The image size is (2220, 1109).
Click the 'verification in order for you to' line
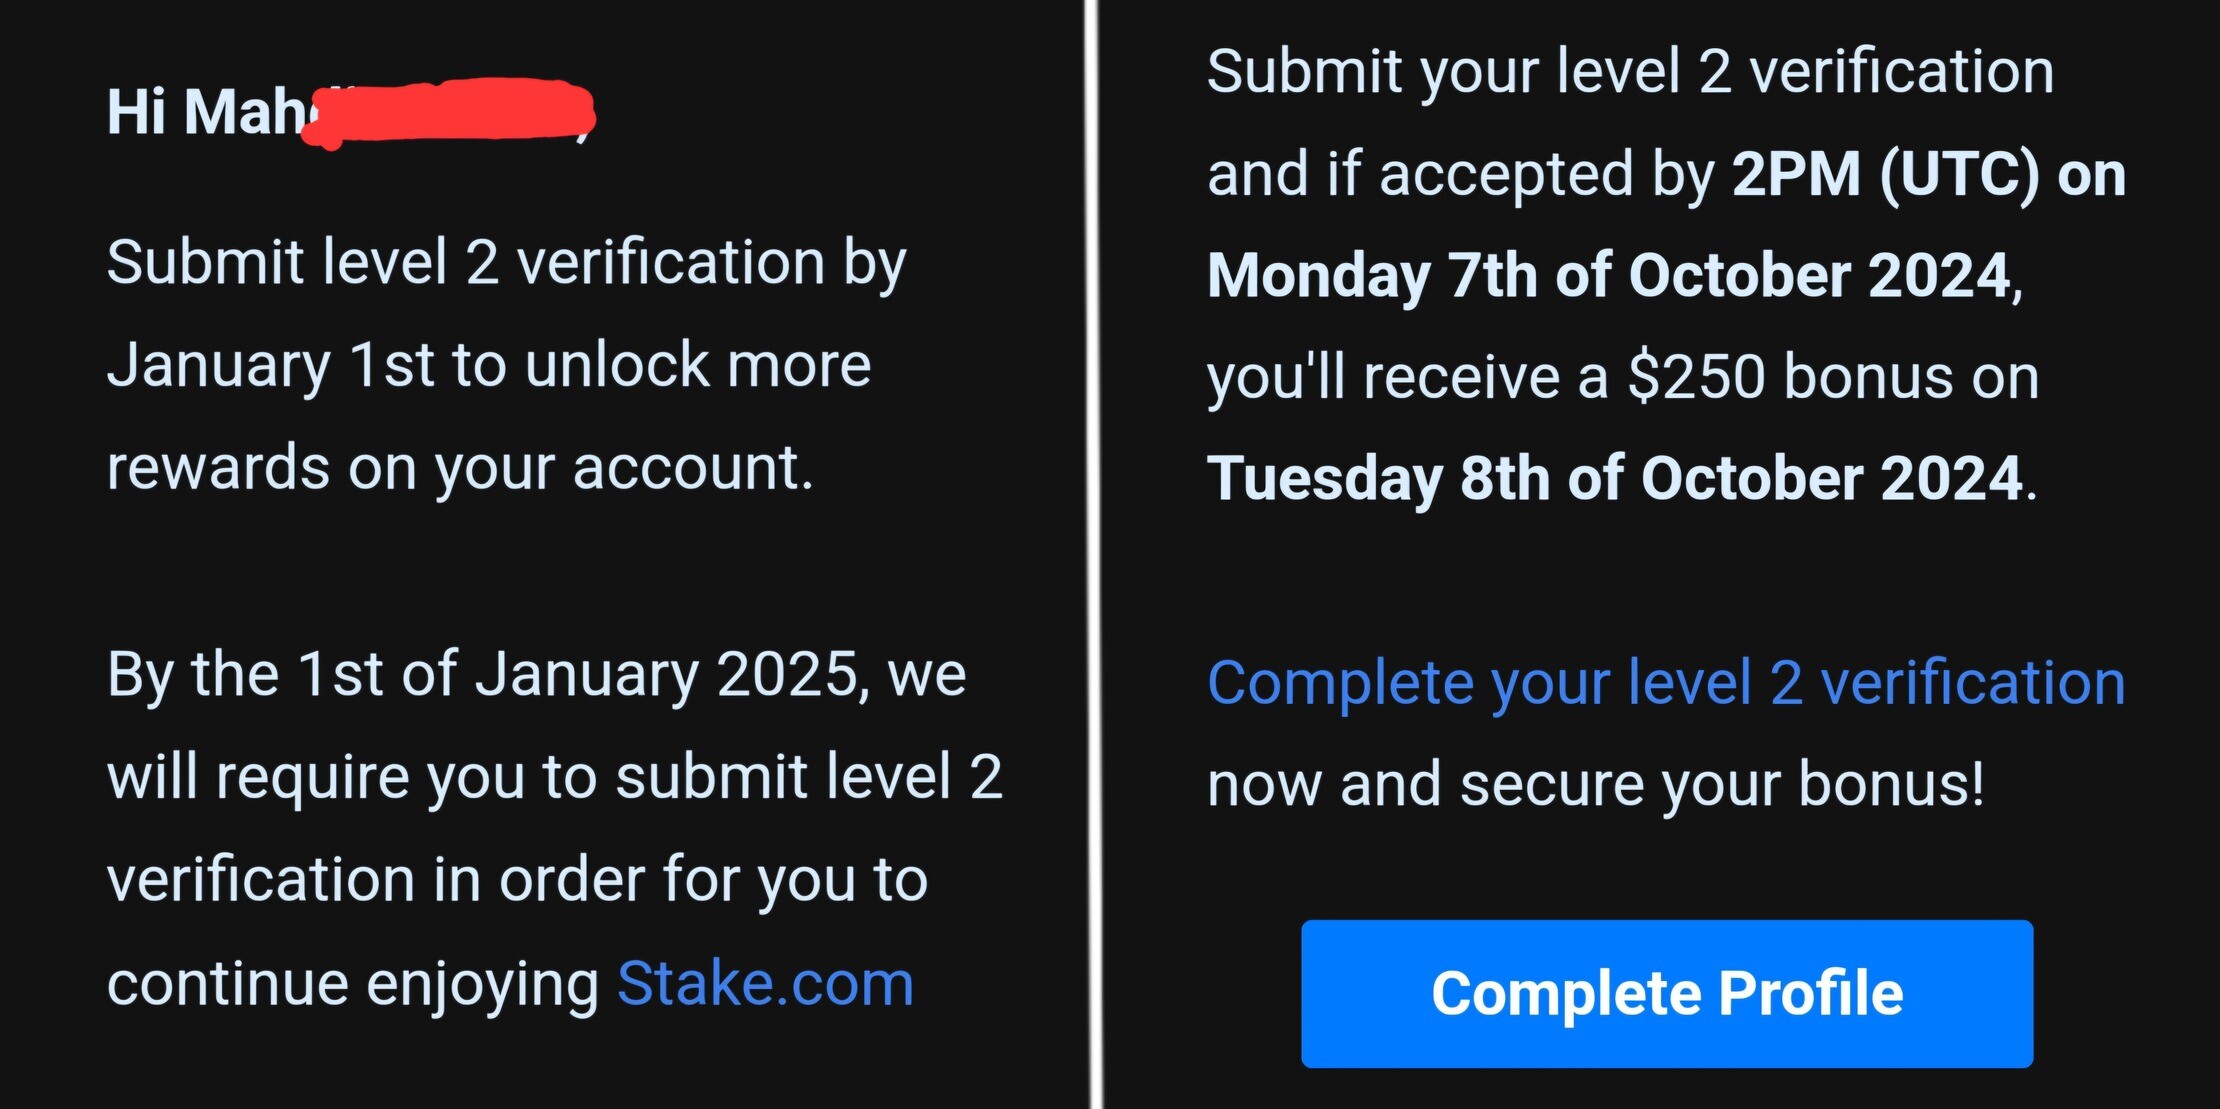coord(518,880)
